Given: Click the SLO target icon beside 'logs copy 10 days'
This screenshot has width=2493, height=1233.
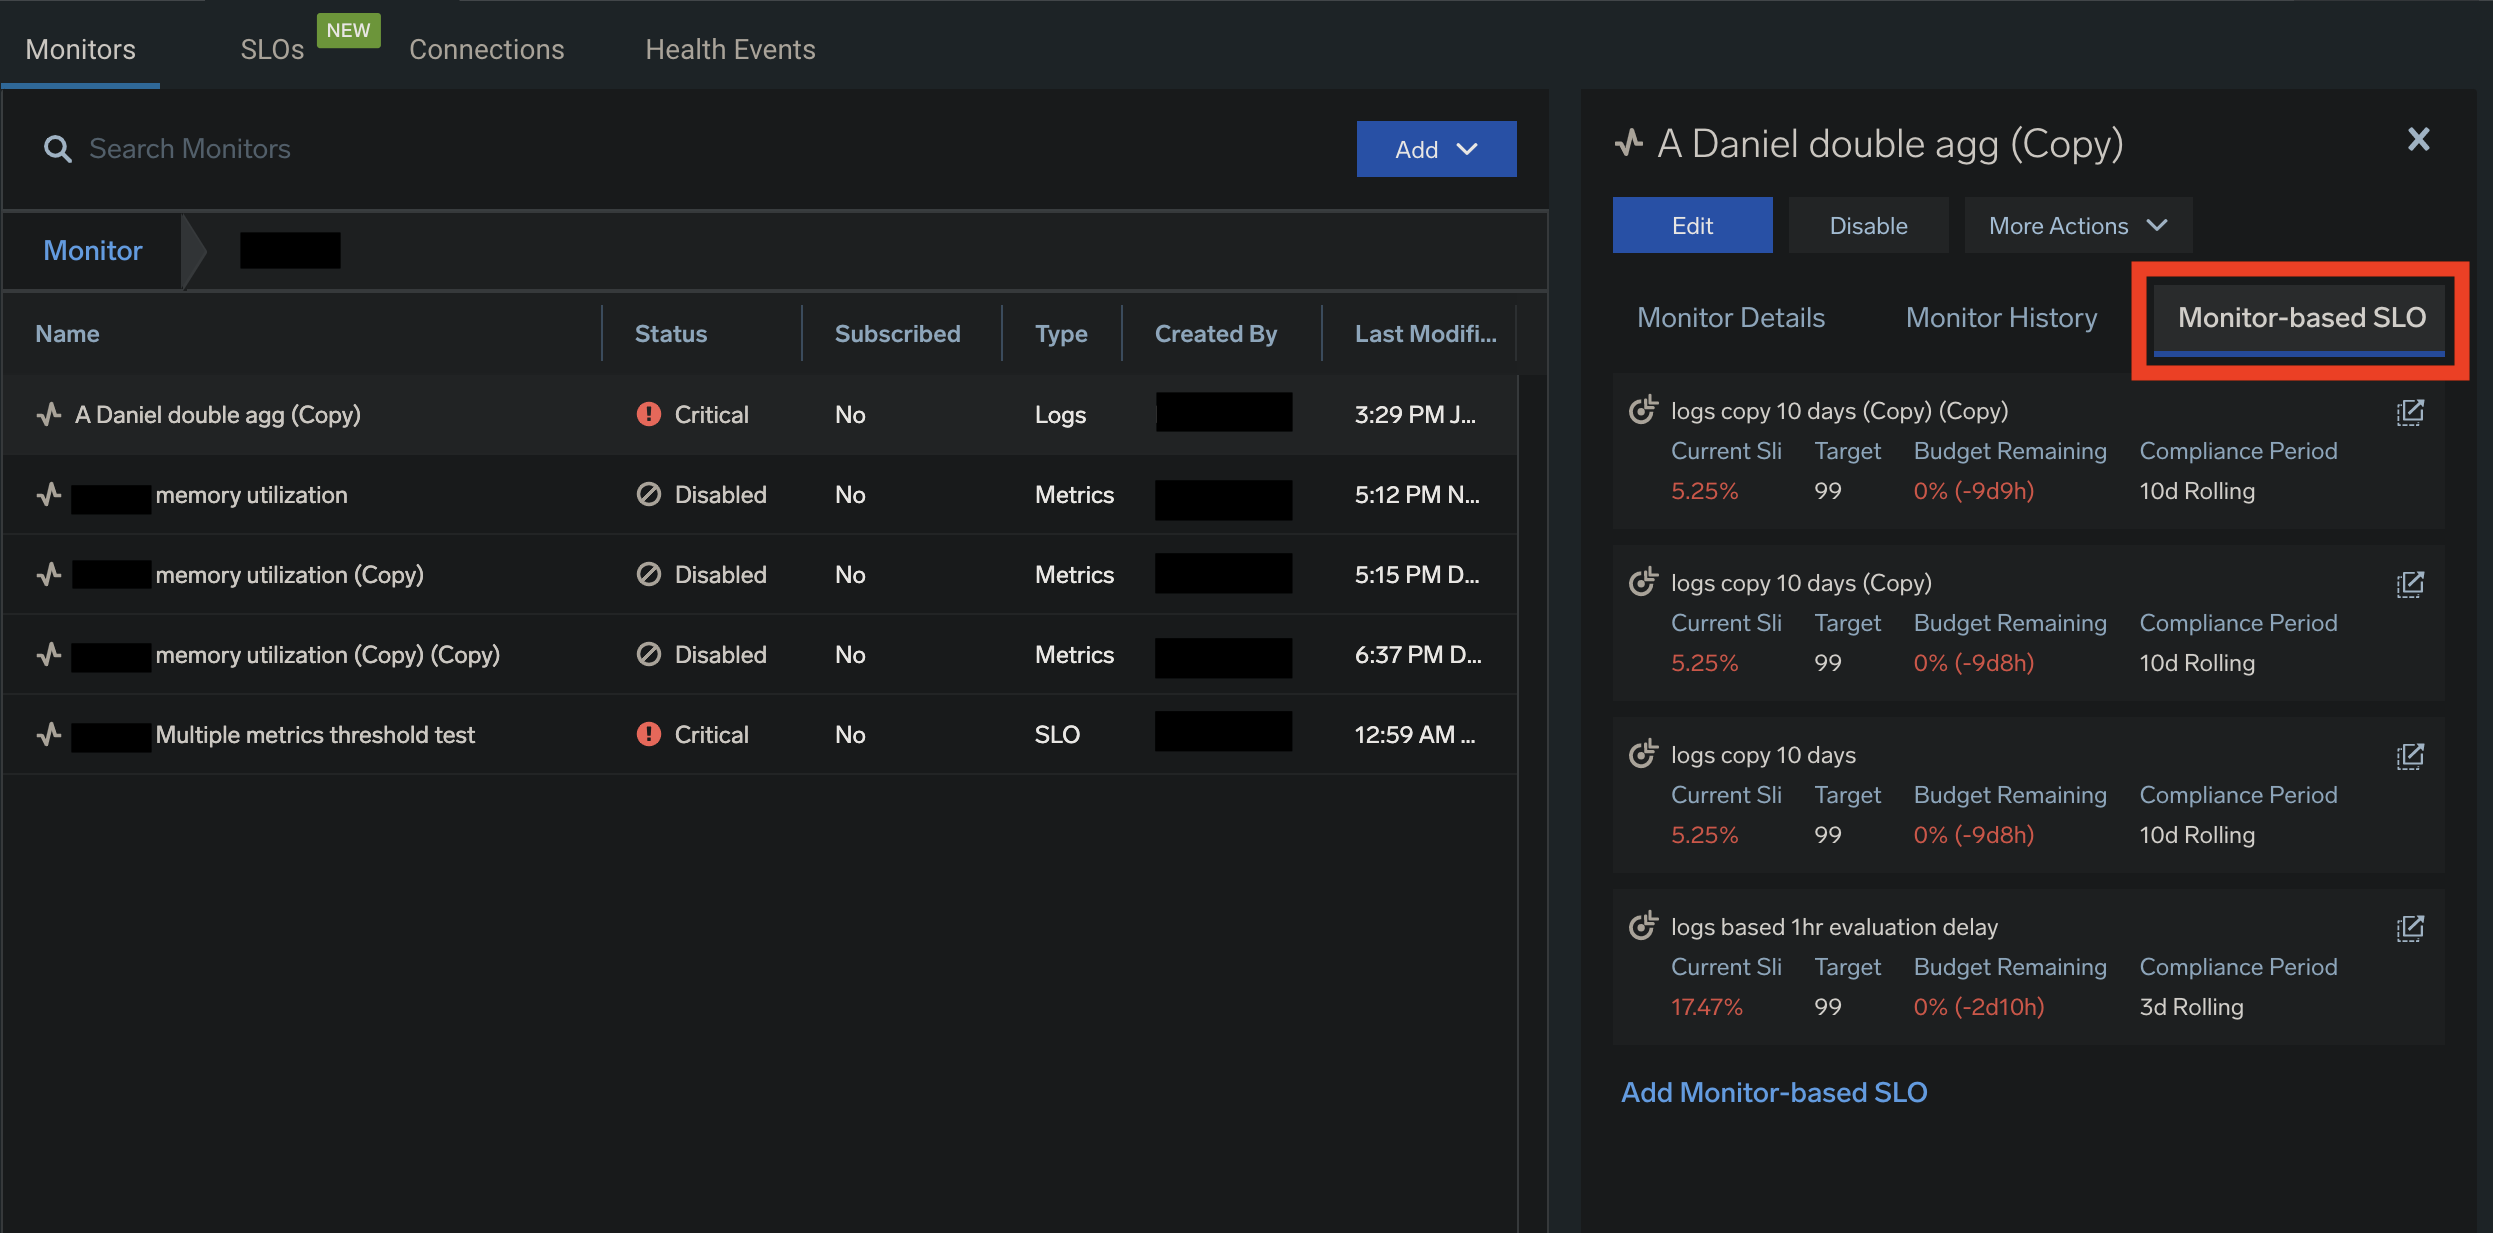Looking at the screenshot, I should pos(1642,755).
